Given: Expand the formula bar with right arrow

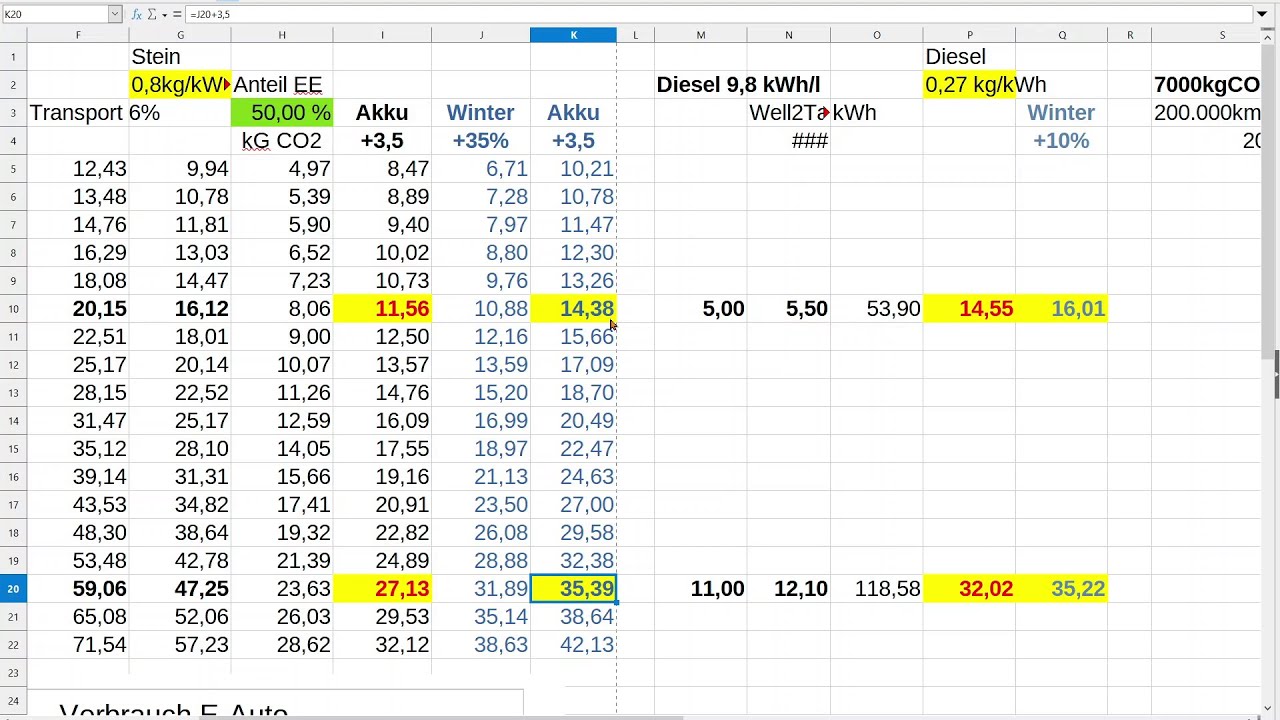Looking at the screenshot, I should (x=1262, y=14).
